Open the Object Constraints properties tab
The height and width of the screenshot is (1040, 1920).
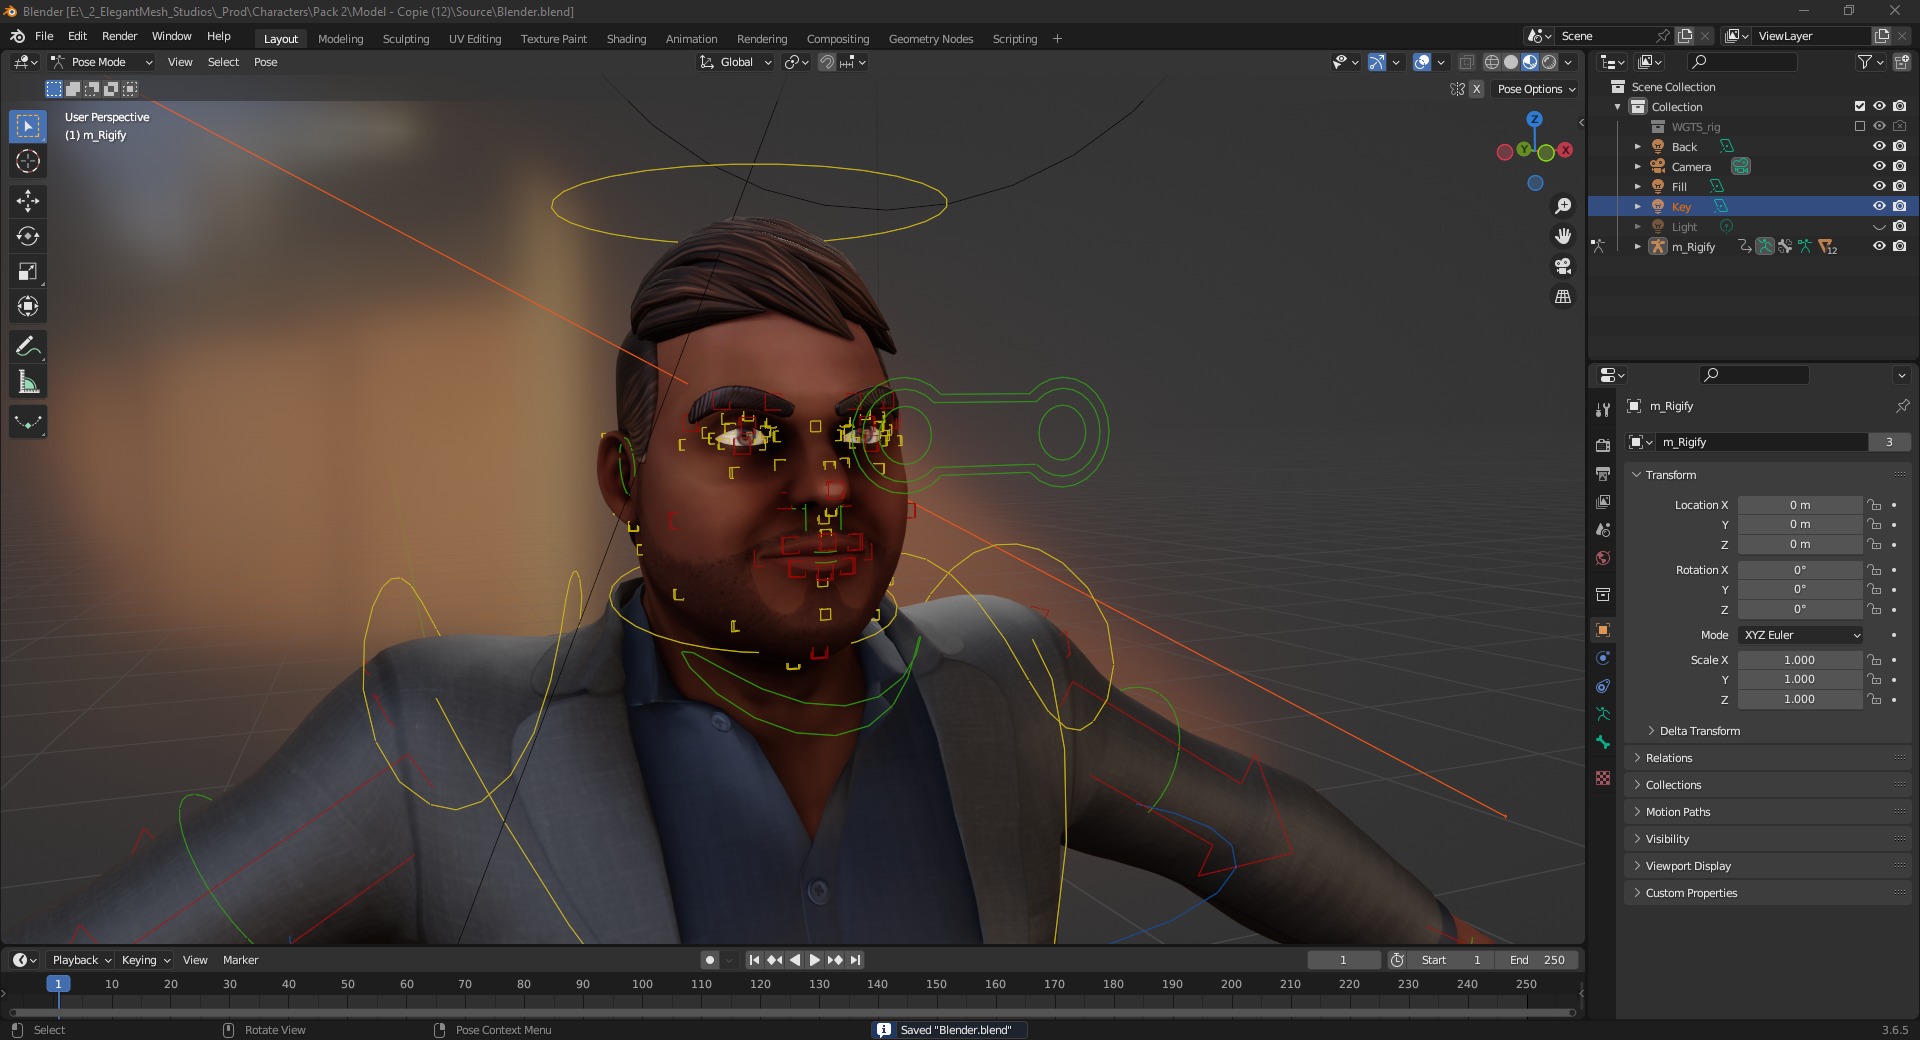(x=1603, y=686)
